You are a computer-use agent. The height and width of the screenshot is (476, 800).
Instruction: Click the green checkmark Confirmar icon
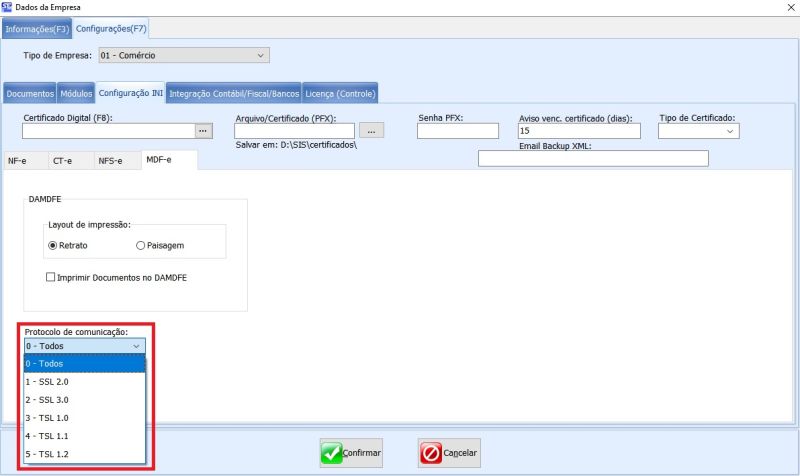(332, 453)
